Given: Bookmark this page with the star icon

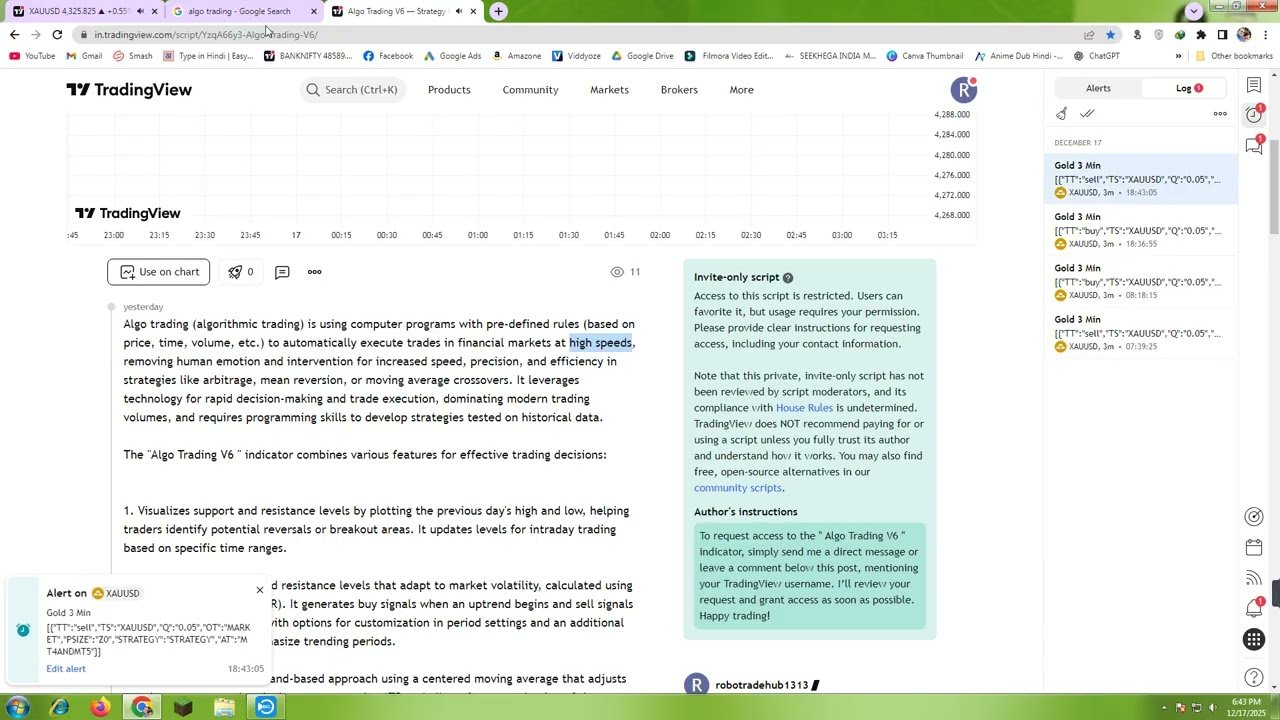Looking at the screenshot, I should tap(1110, 34).
